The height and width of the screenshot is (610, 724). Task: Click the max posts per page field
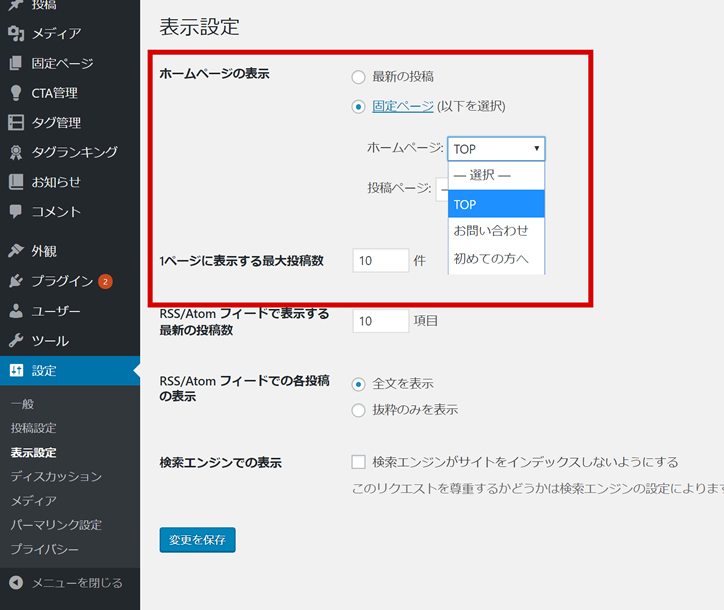[x=380, y=261]
